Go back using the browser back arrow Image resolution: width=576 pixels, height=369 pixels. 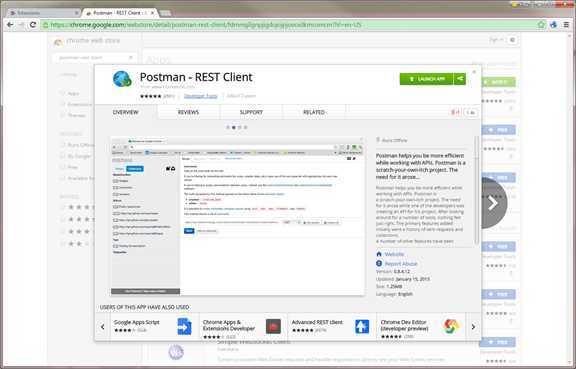point(10,25)
